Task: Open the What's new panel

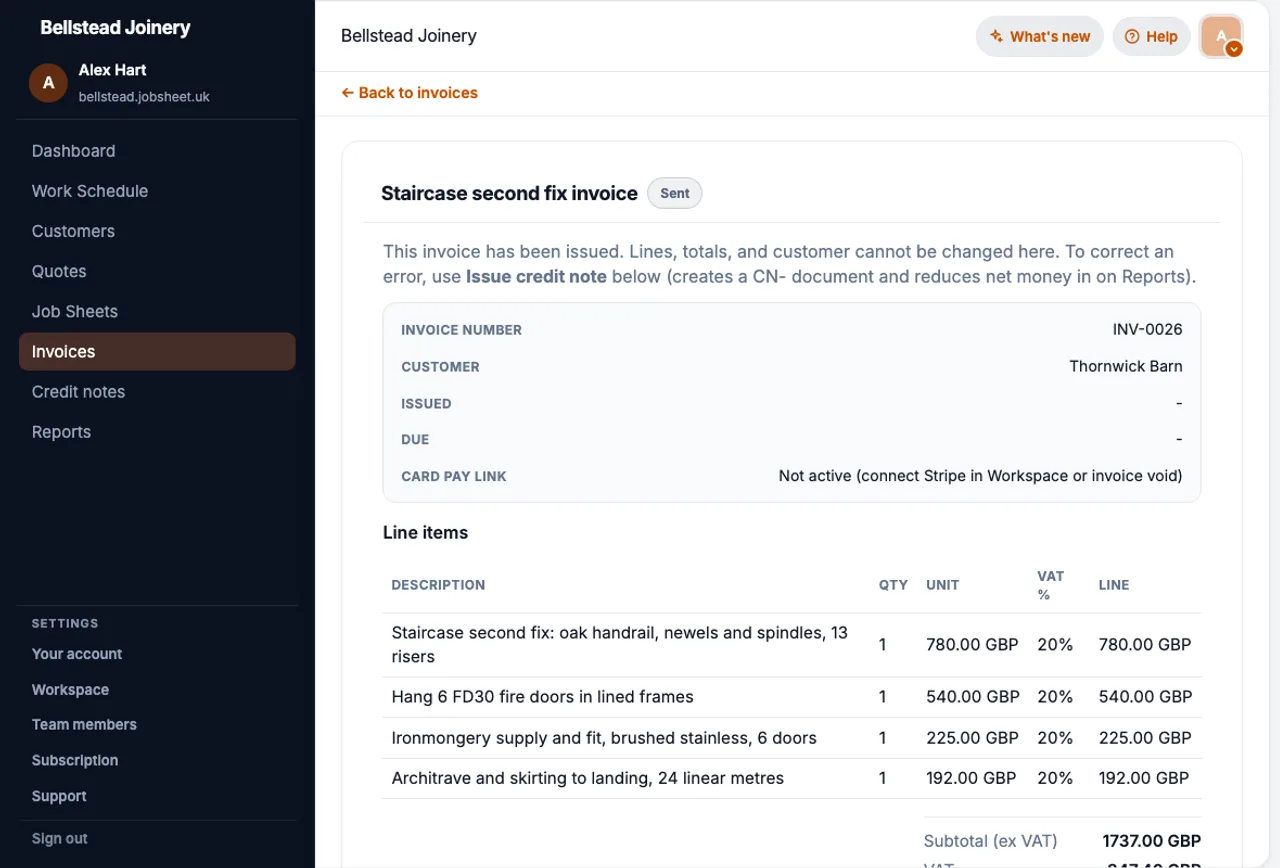Action: 1040,36
